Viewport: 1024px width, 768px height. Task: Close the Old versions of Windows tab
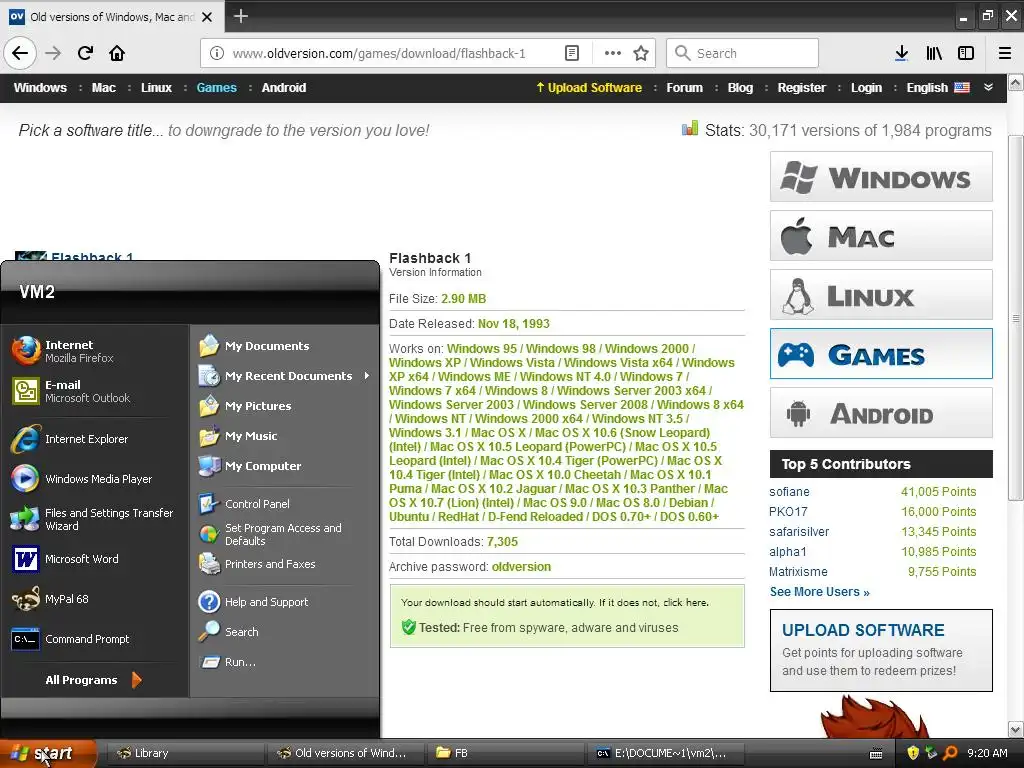[x=207, y=17]
